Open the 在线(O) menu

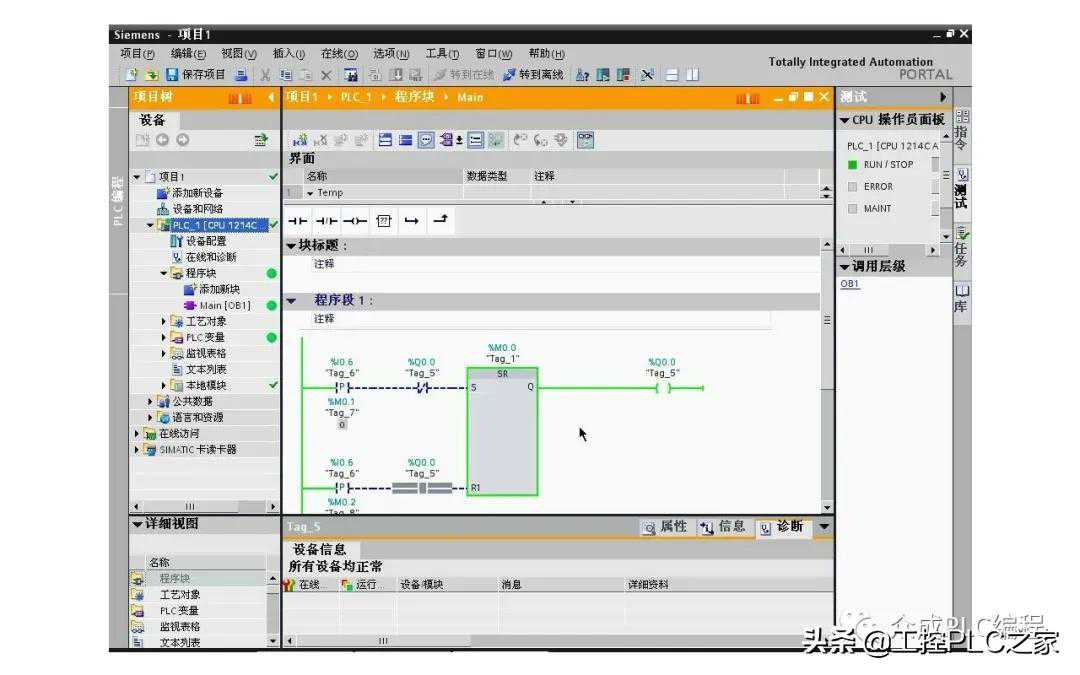pos(339,54)
